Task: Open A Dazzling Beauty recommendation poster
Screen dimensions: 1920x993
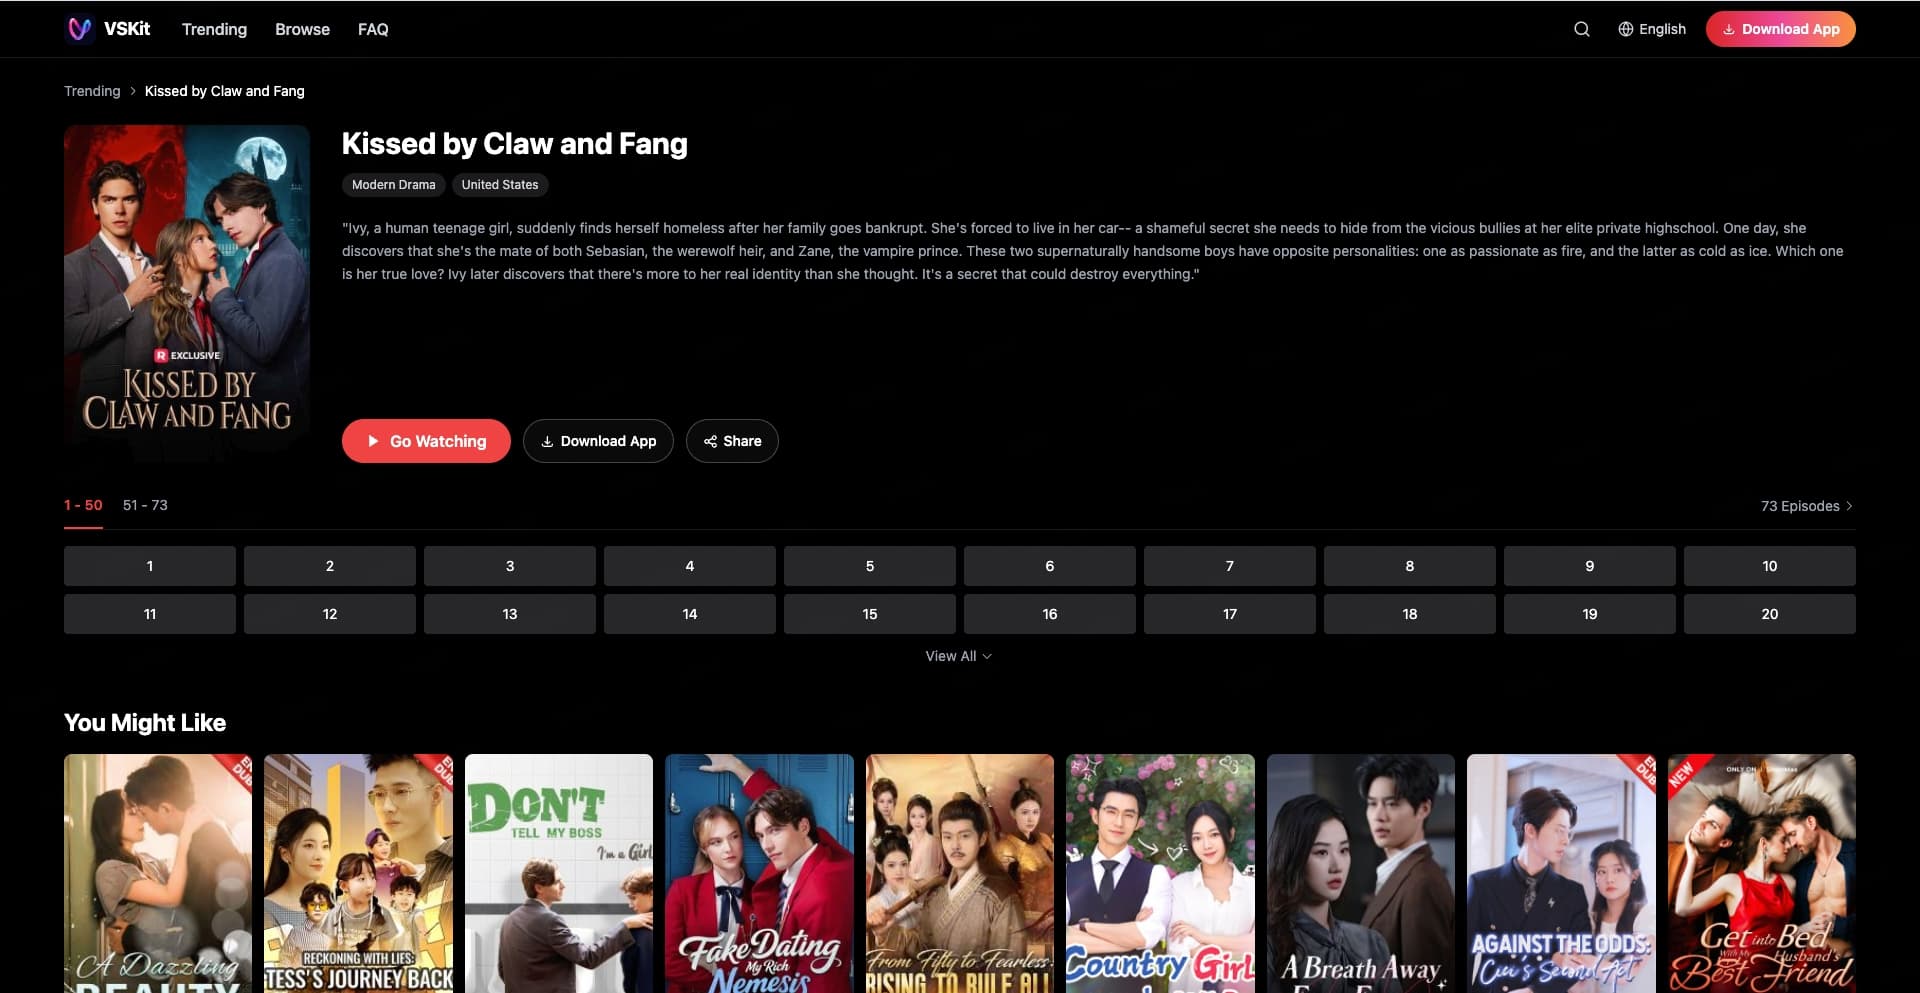Action: pyautogui.click(x=158, y=873)
